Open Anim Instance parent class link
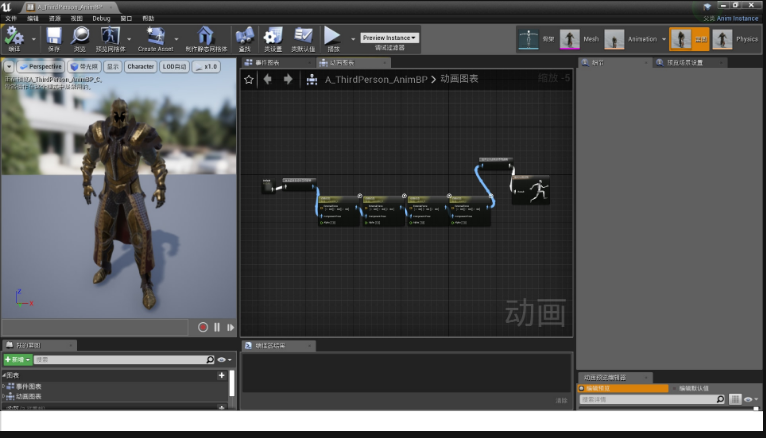The image size is (766, 438). tap(737, 19)
